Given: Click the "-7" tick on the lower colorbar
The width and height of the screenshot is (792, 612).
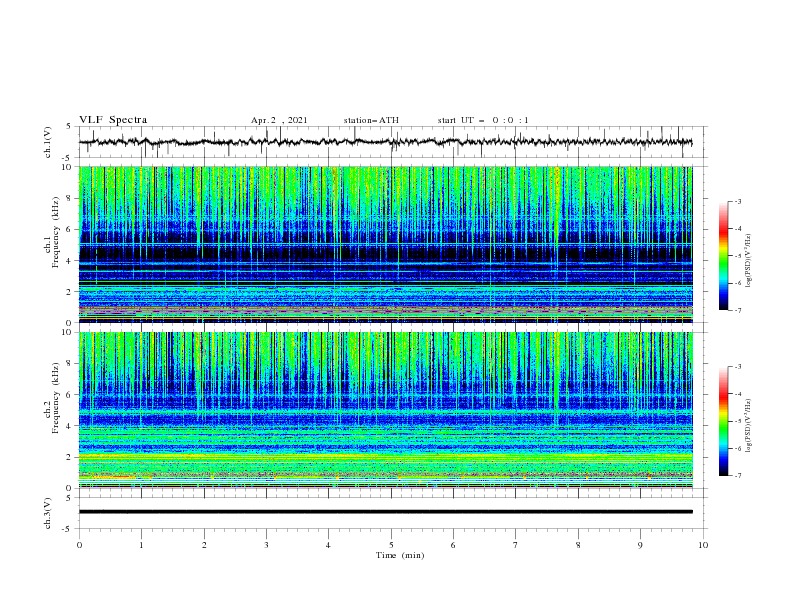Looking at the screenshot, I should (737, 476).
